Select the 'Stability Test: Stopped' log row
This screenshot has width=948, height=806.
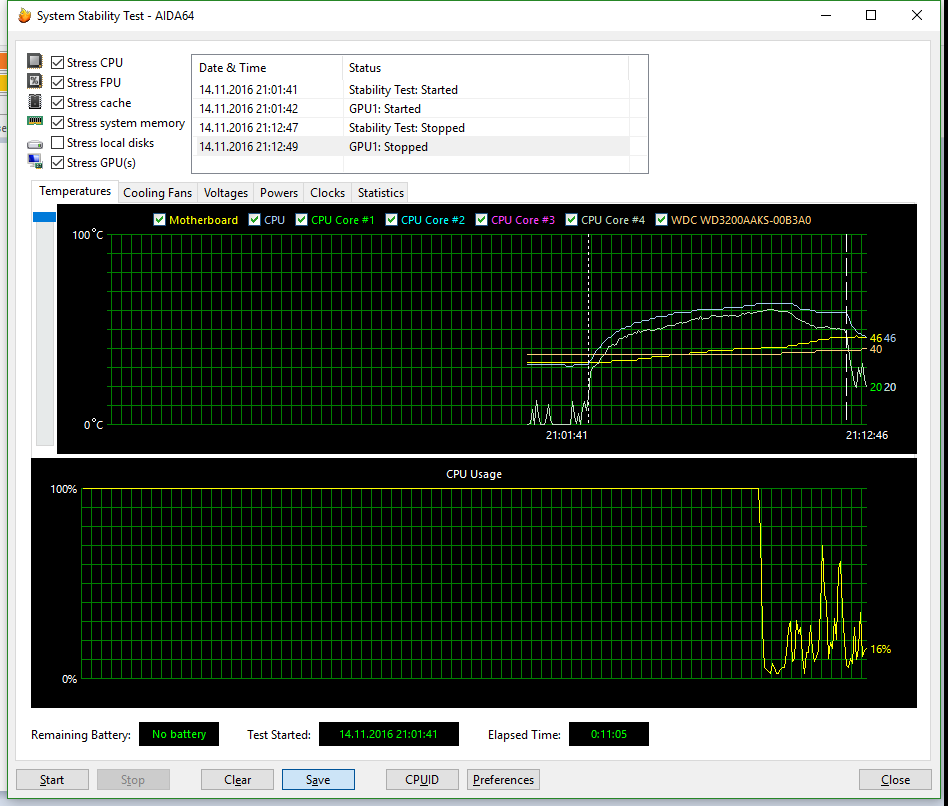point(411,128)
